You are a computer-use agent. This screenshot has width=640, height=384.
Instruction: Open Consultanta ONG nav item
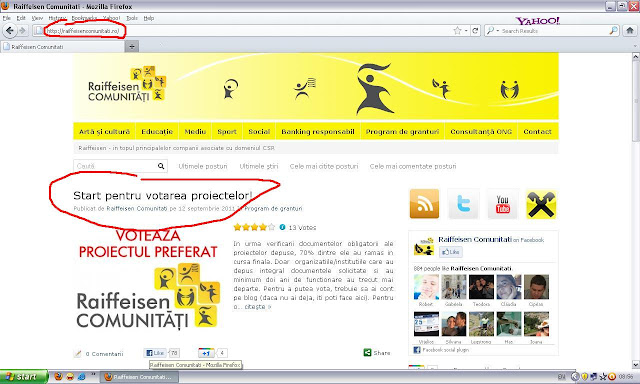click(481, 131)
